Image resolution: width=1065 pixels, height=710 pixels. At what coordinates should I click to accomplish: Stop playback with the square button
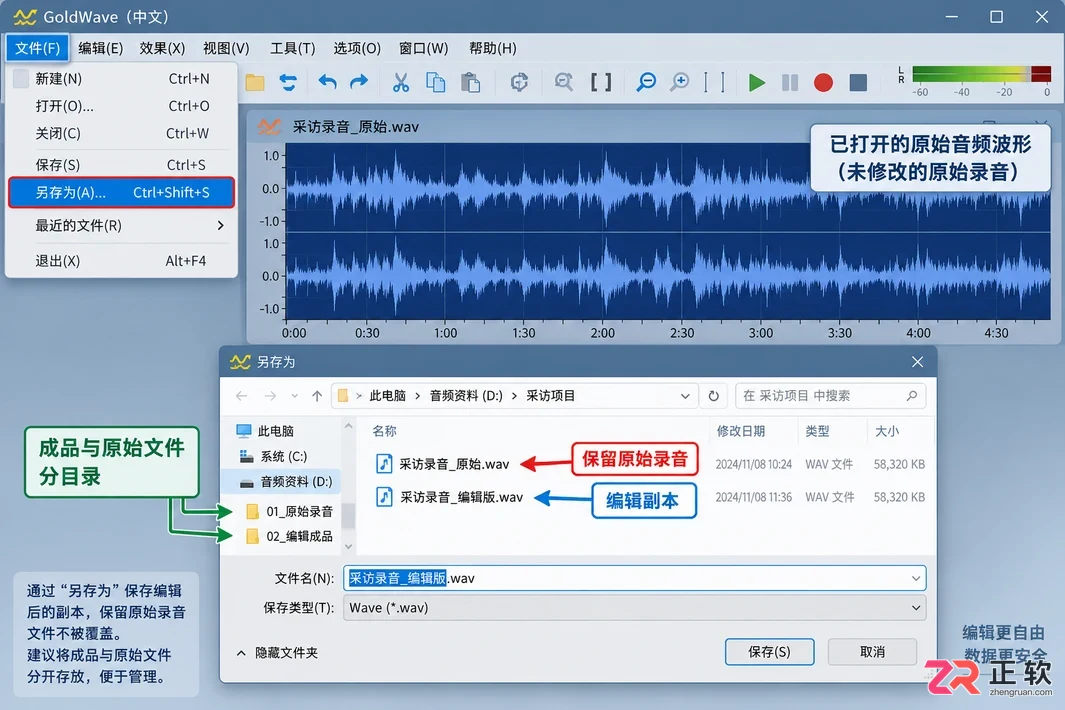click(x=858, y=83)
